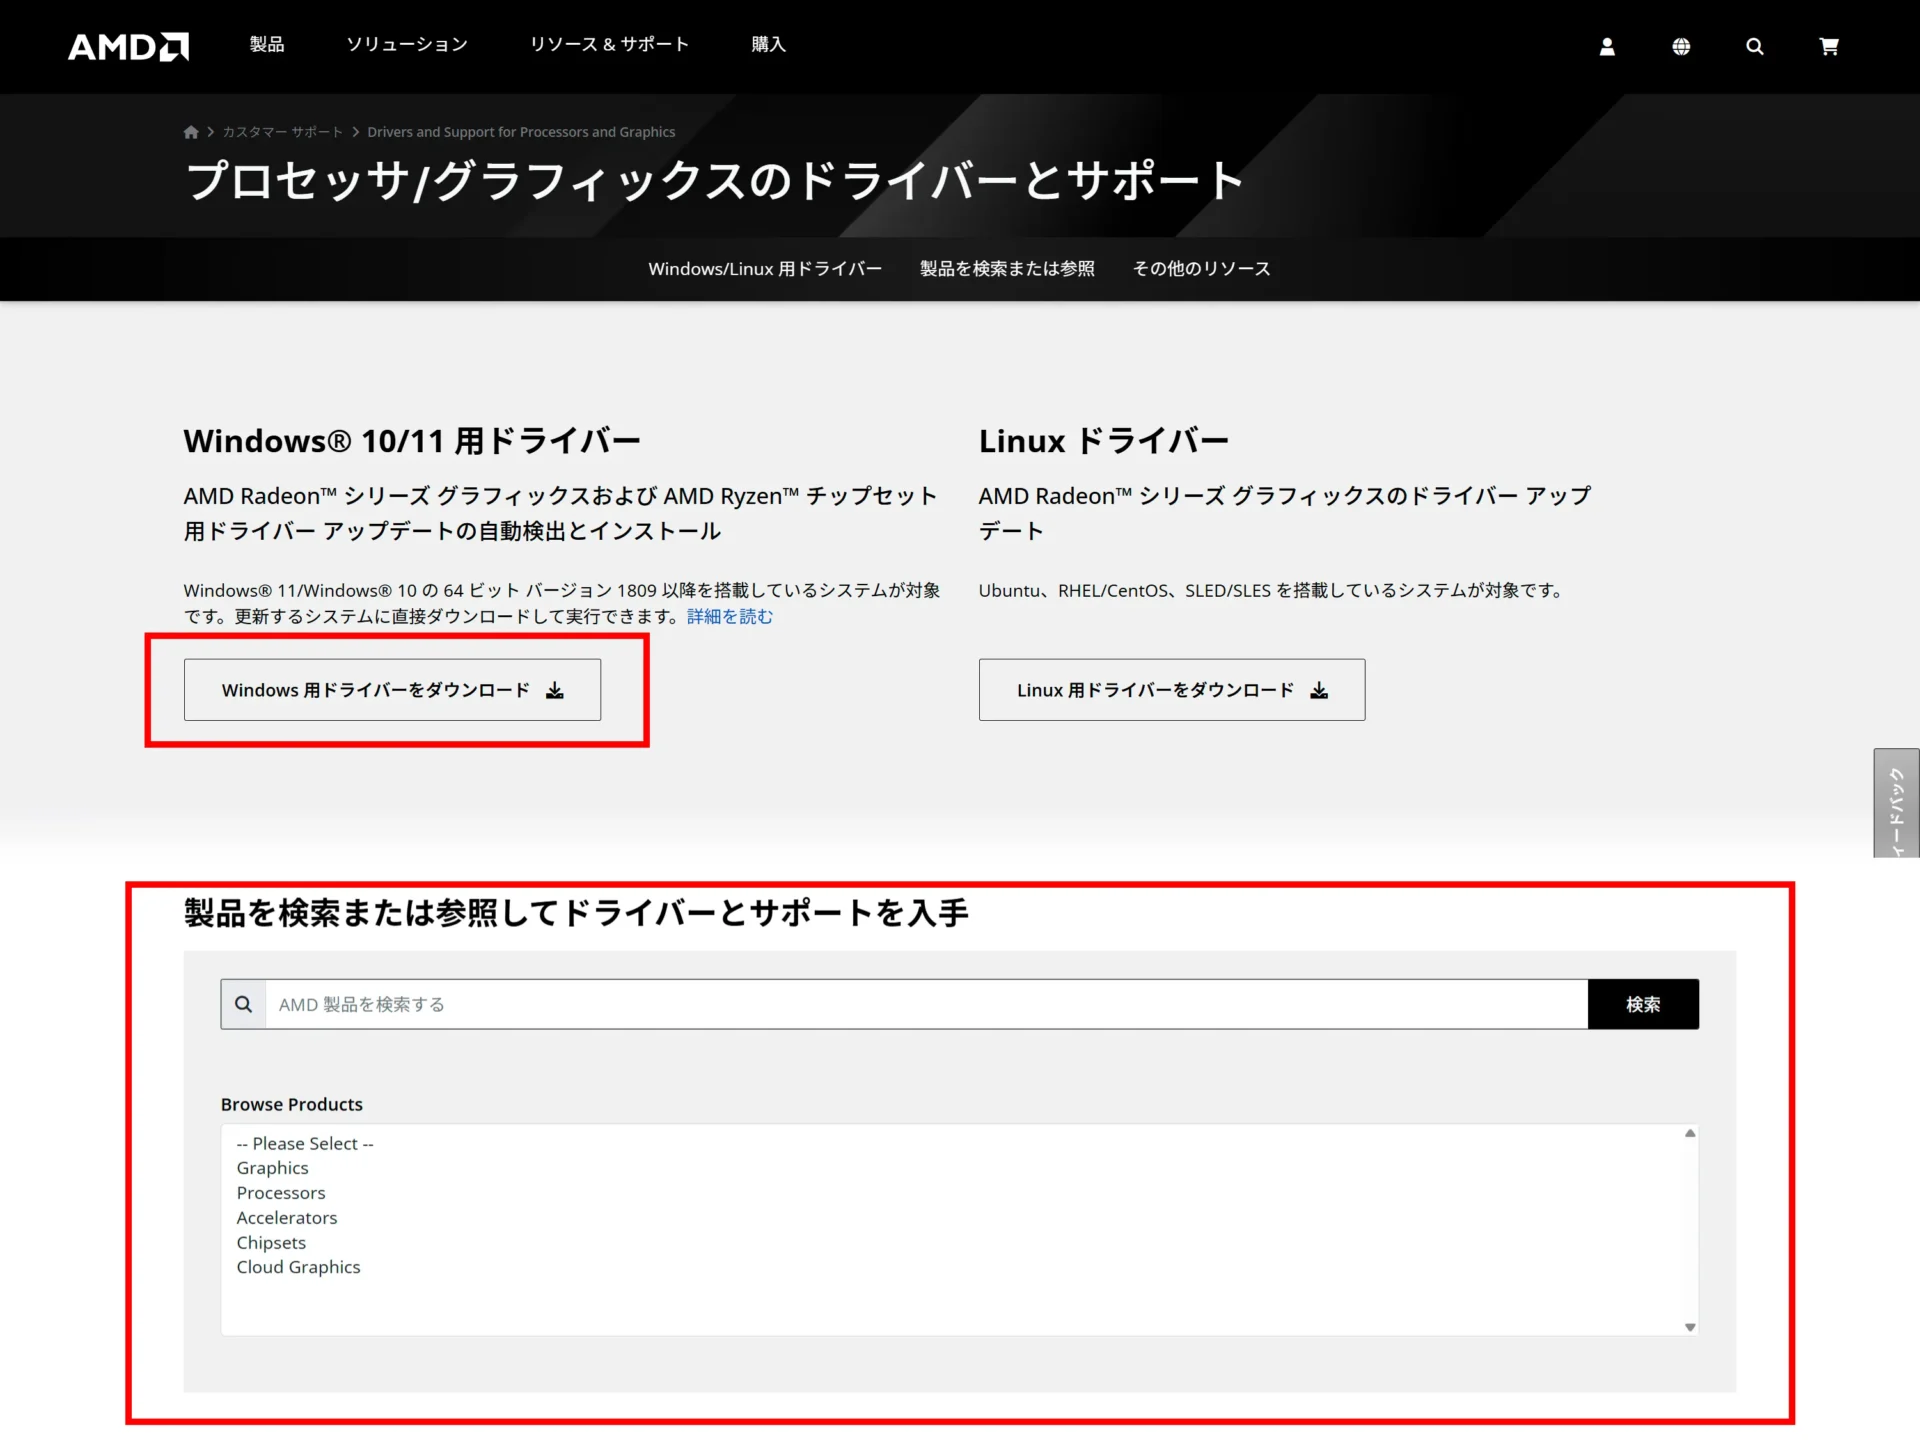Open the 購入 menu
Screen dimensions: 1920x1448
[768, 44]
